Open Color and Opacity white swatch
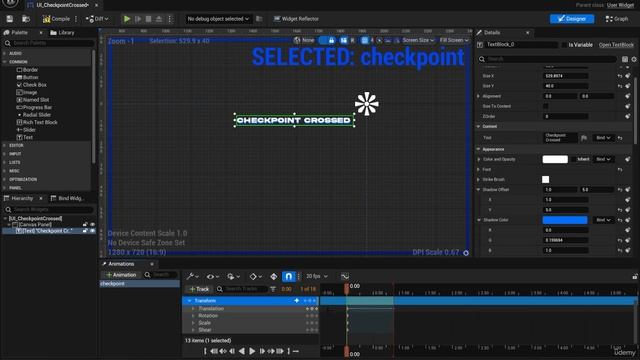 click(555, 159)
